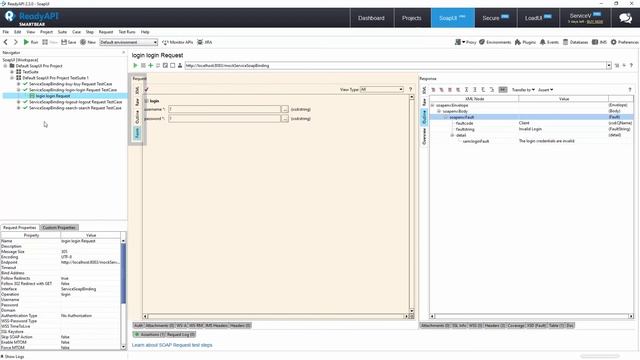
Task: Click help icon at endpoint bar end
Action: pyautogui.click(x=631, y=65)
